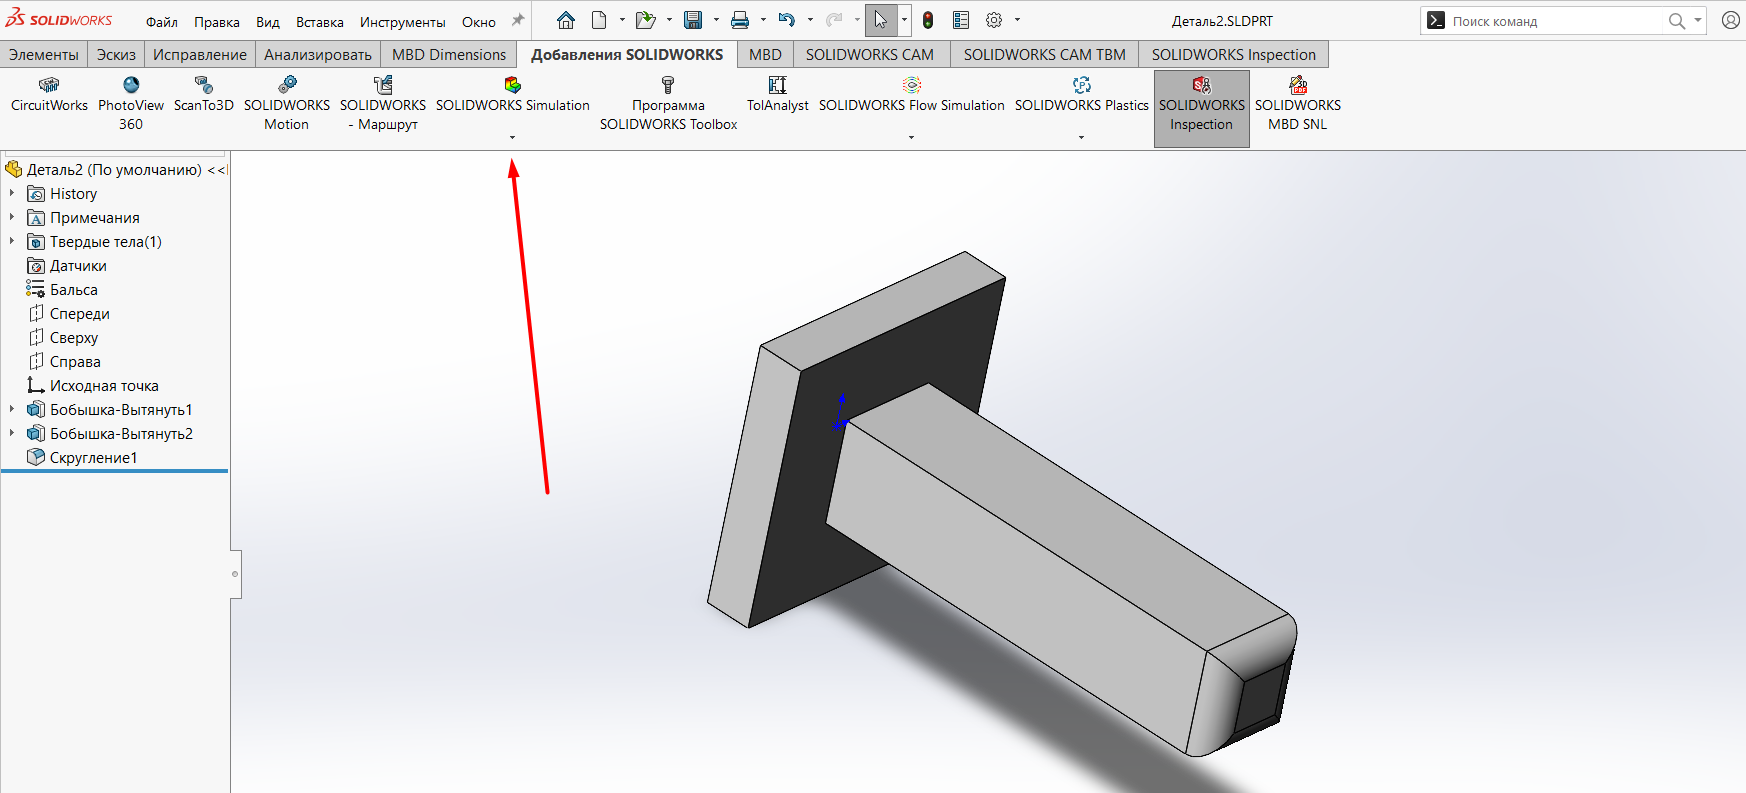Open the Open-file dropdown arrow
Screen dimensions: 1746x793
tap(669, 20)
